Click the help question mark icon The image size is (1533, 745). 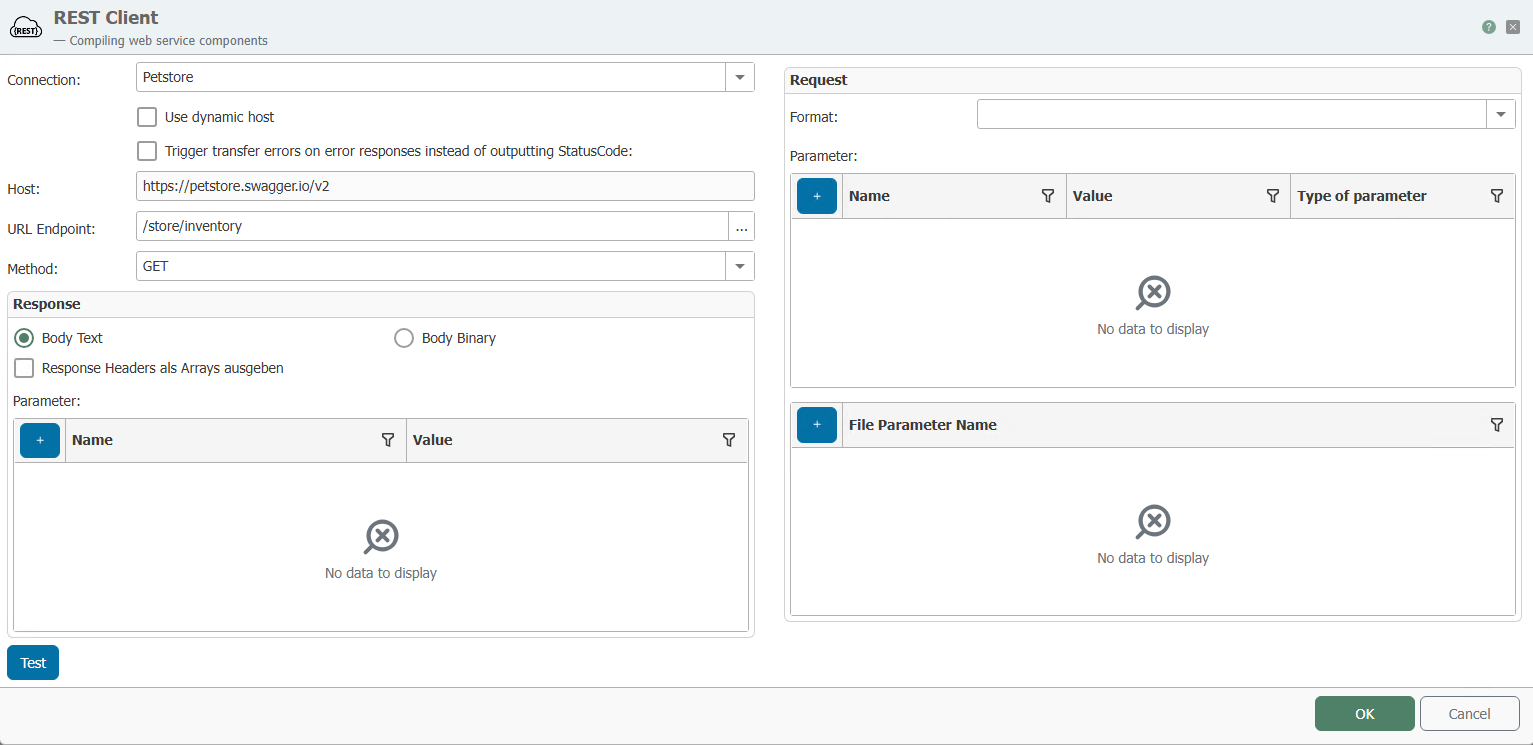(1489, 27)
